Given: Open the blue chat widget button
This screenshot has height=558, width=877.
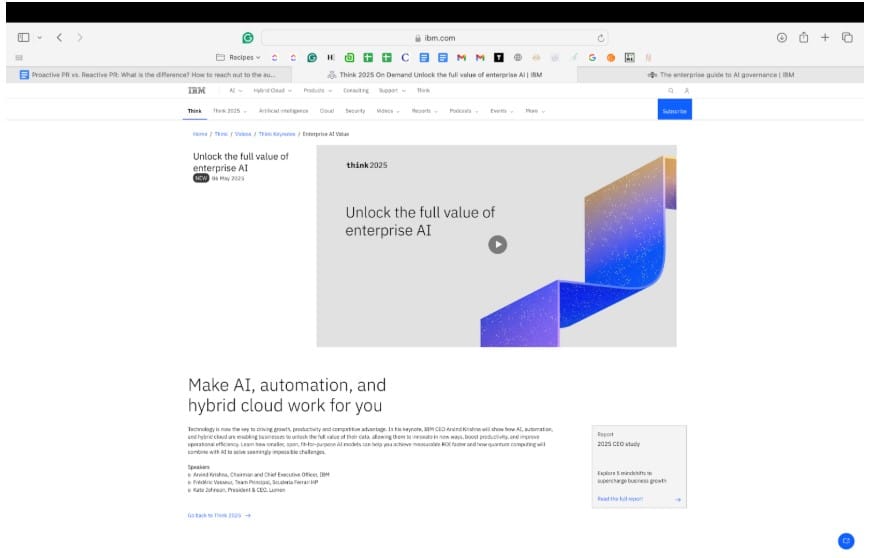Looking at the screenshot, I should [846, 541].
